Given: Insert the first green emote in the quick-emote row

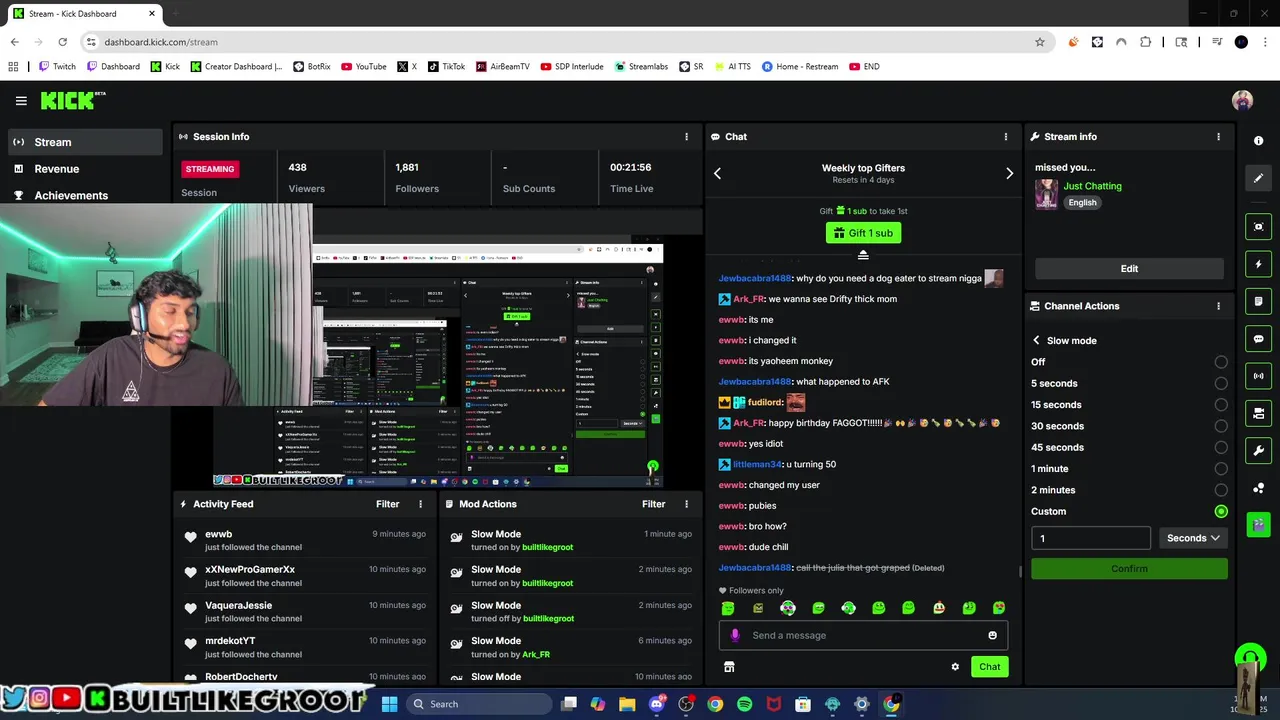Looking at the screenshot, I should (x=728, y=608).
